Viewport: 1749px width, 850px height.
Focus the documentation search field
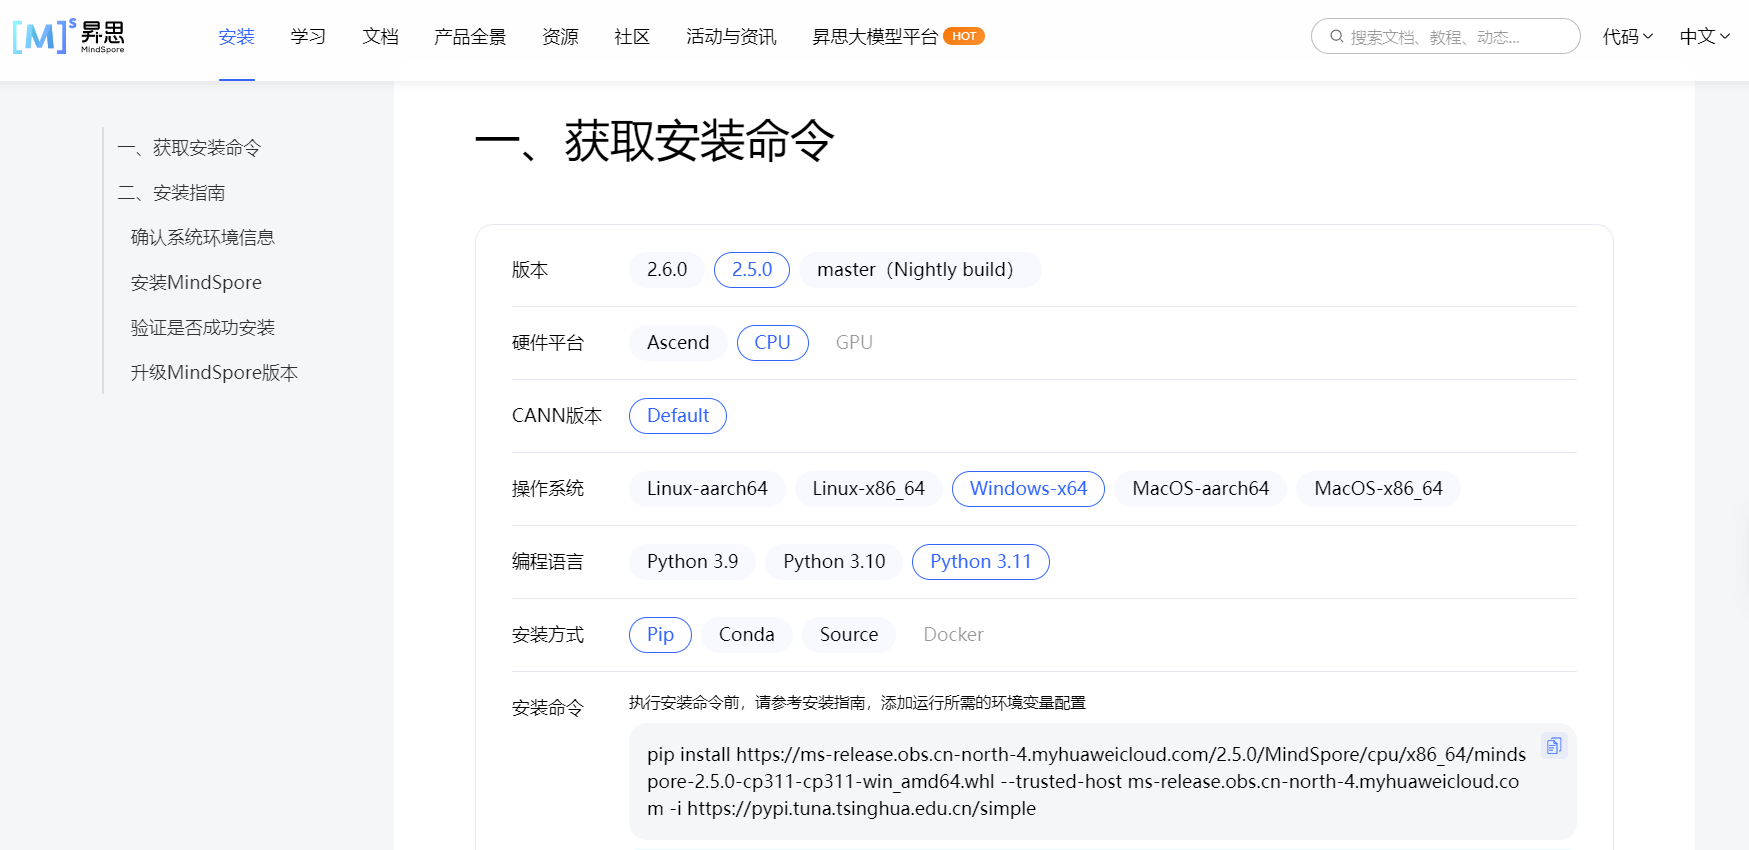tap(1445, 36)
